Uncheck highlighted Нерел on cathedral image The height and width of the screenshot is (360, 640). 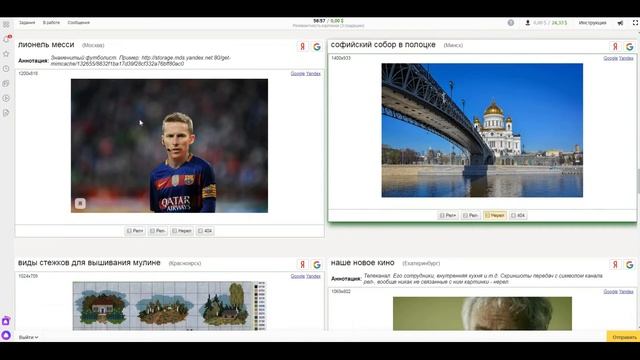[495, 215]
